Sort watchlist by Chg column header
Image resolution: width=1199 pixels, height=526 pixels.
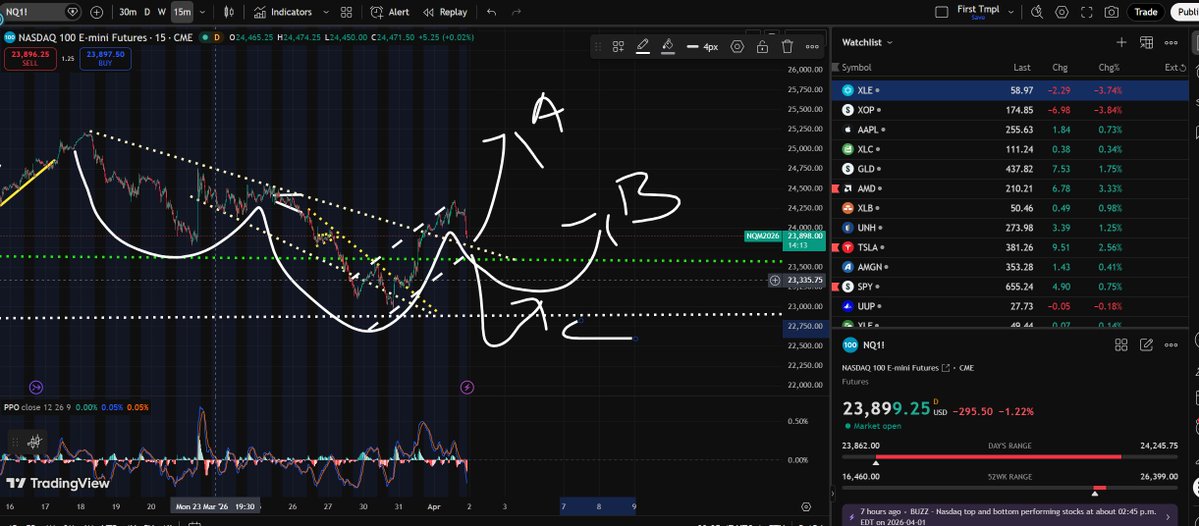(1060, 67)
